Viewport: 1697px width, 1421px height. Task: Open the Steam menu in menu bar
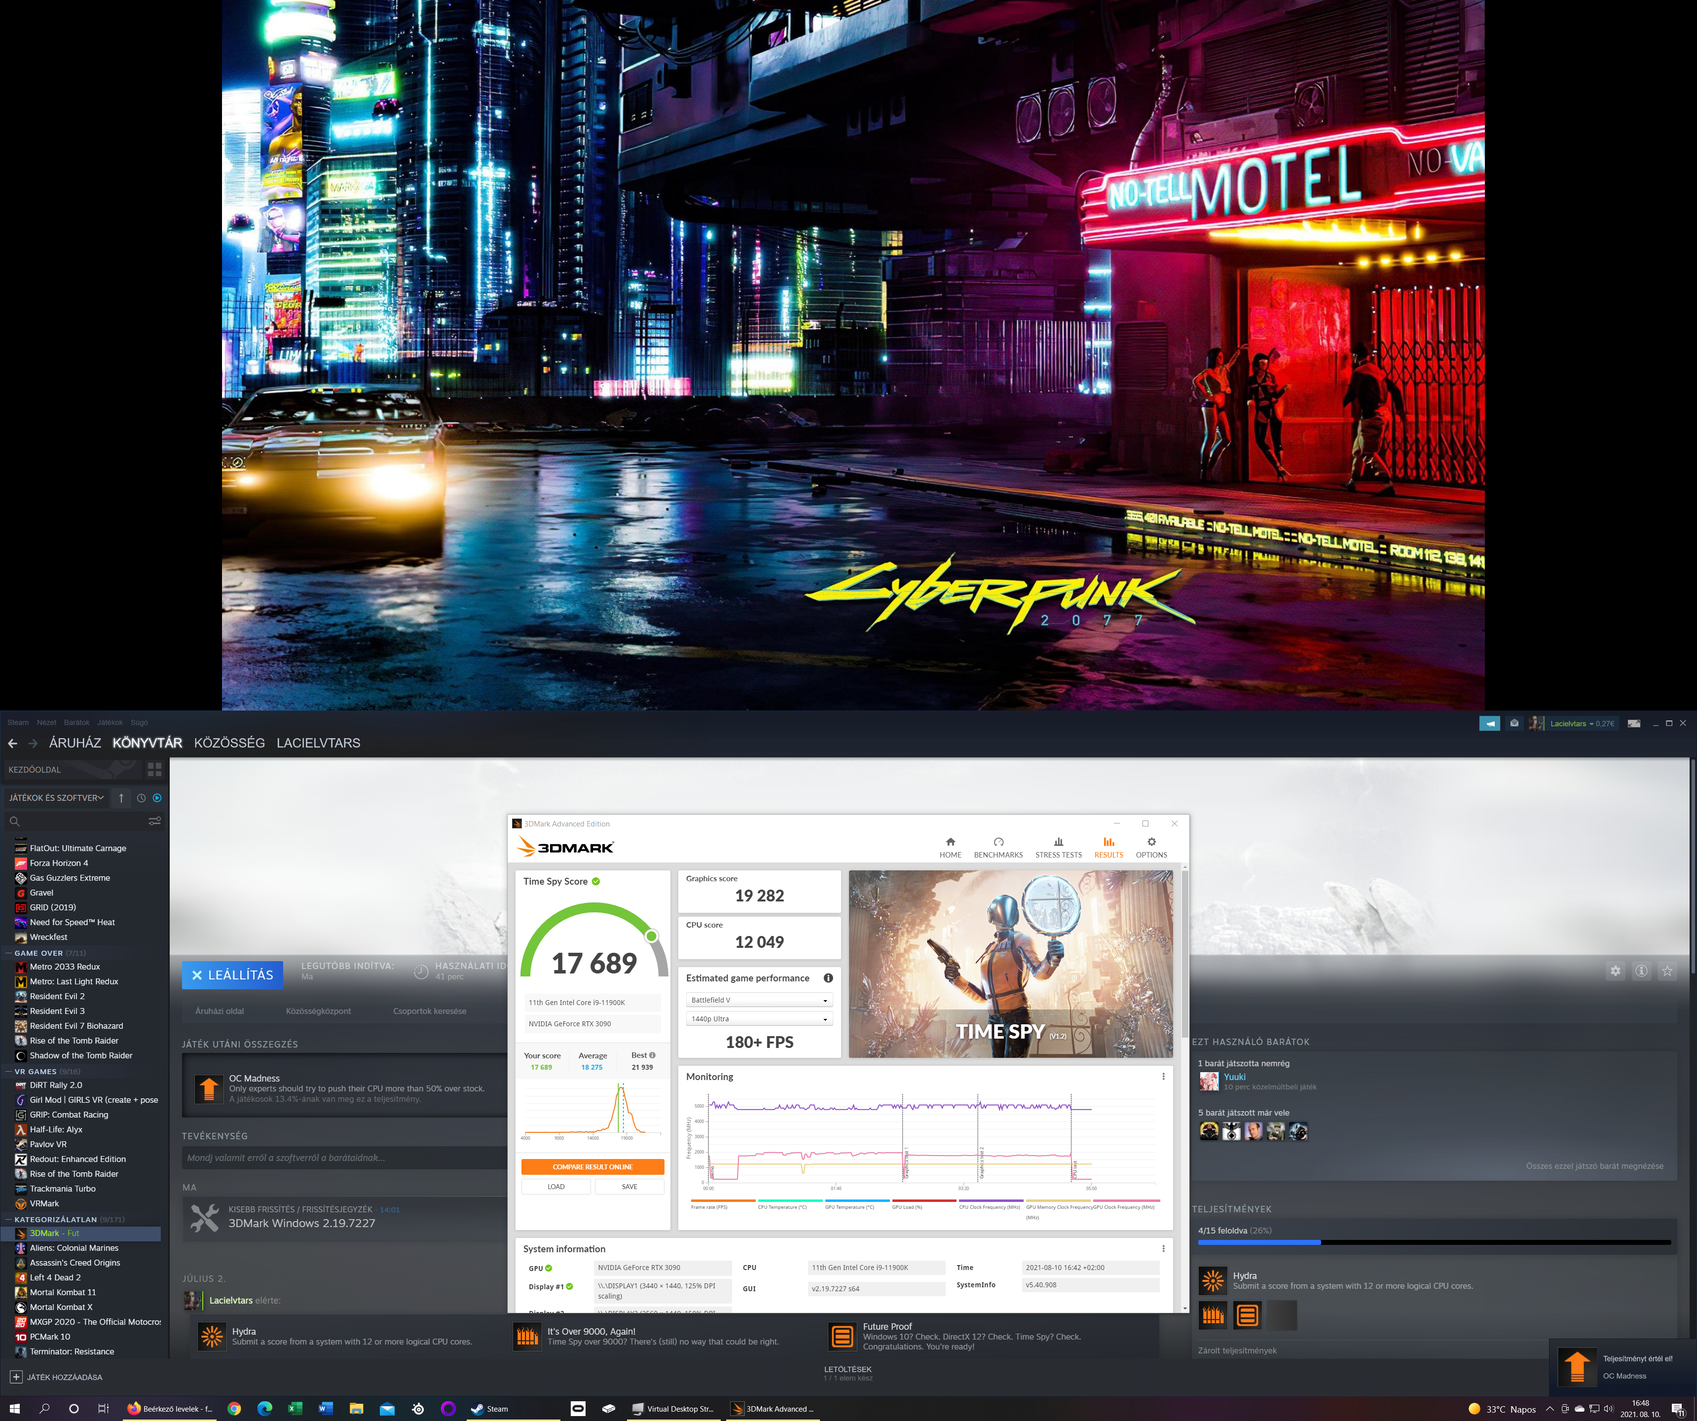(x=18, y=722)
